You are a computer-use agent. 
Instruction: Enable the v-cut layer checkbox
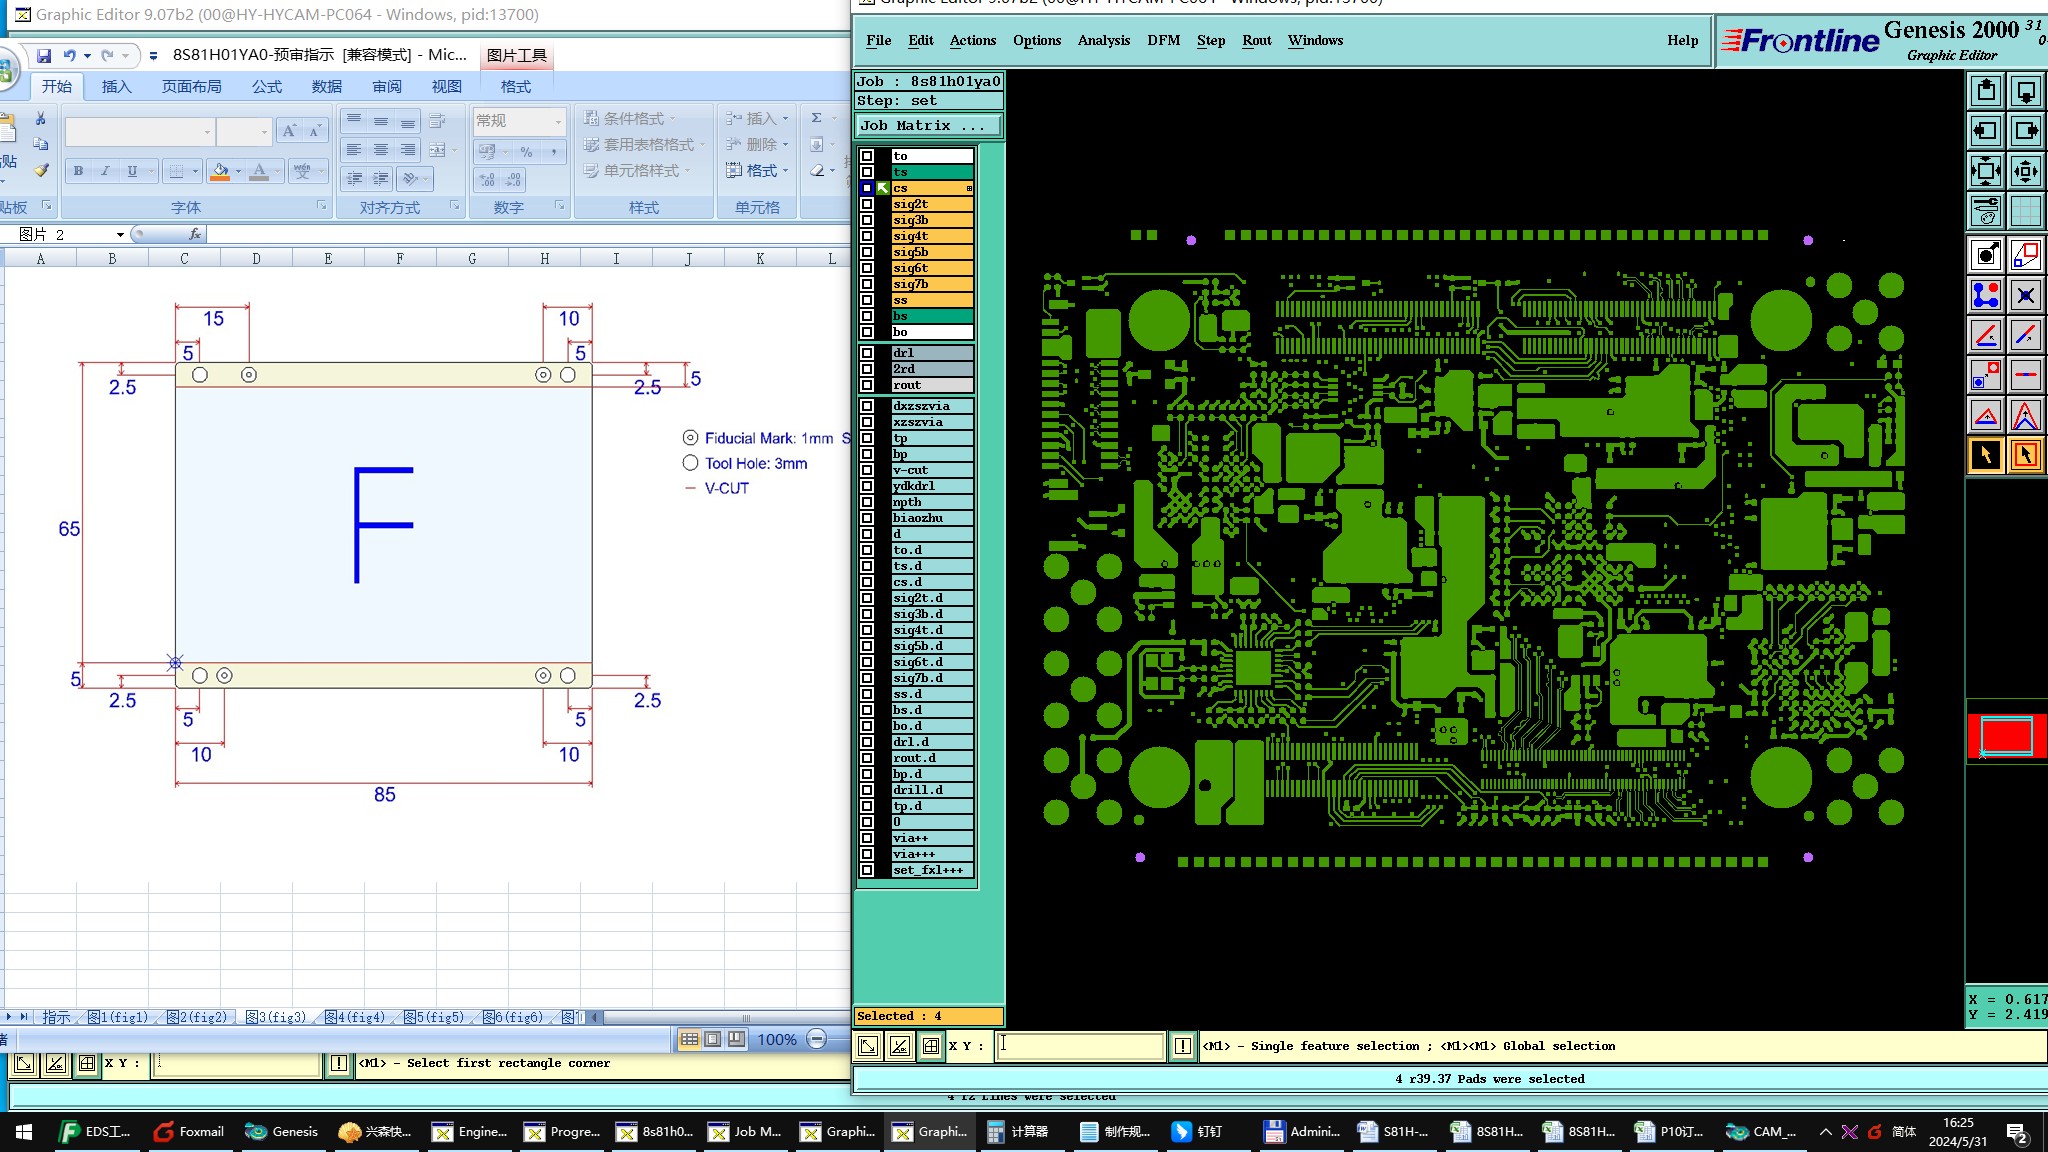point(867,470)
